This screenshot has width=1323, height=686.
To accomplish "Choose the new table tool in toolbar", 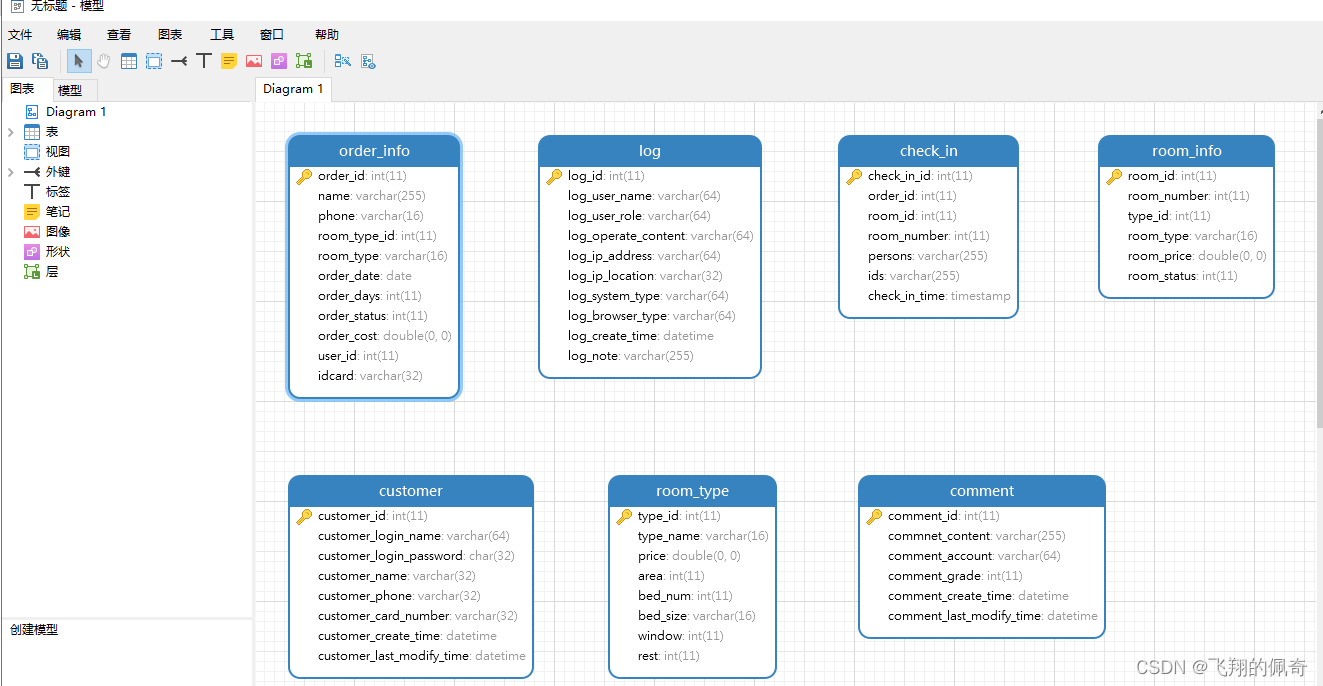I will [129, 61].
